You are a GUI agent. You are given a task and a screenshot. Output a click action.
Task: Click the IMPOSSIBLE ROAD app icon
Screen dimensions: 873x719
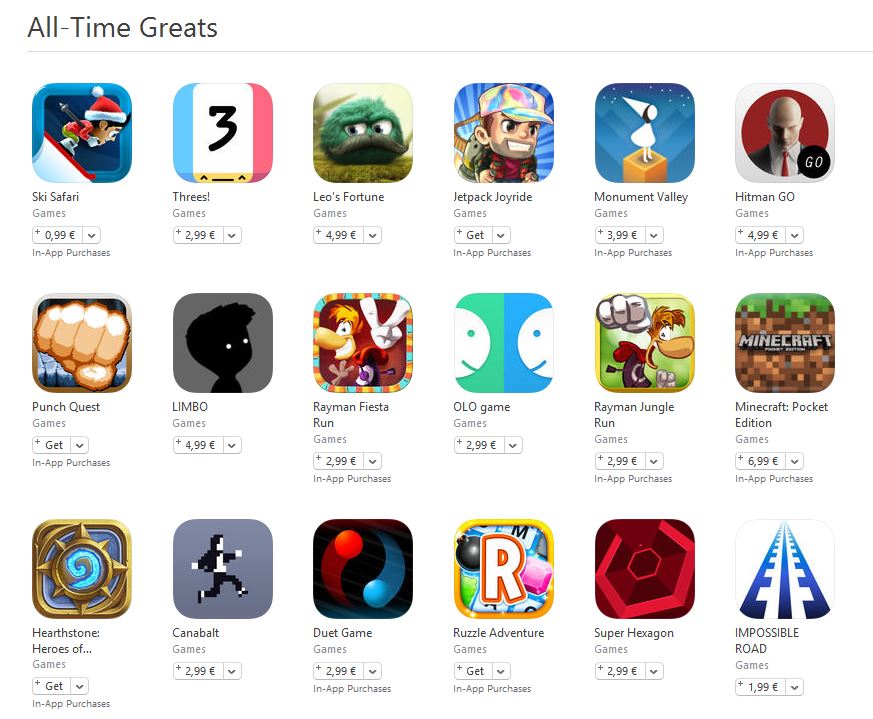click(785, 569)
